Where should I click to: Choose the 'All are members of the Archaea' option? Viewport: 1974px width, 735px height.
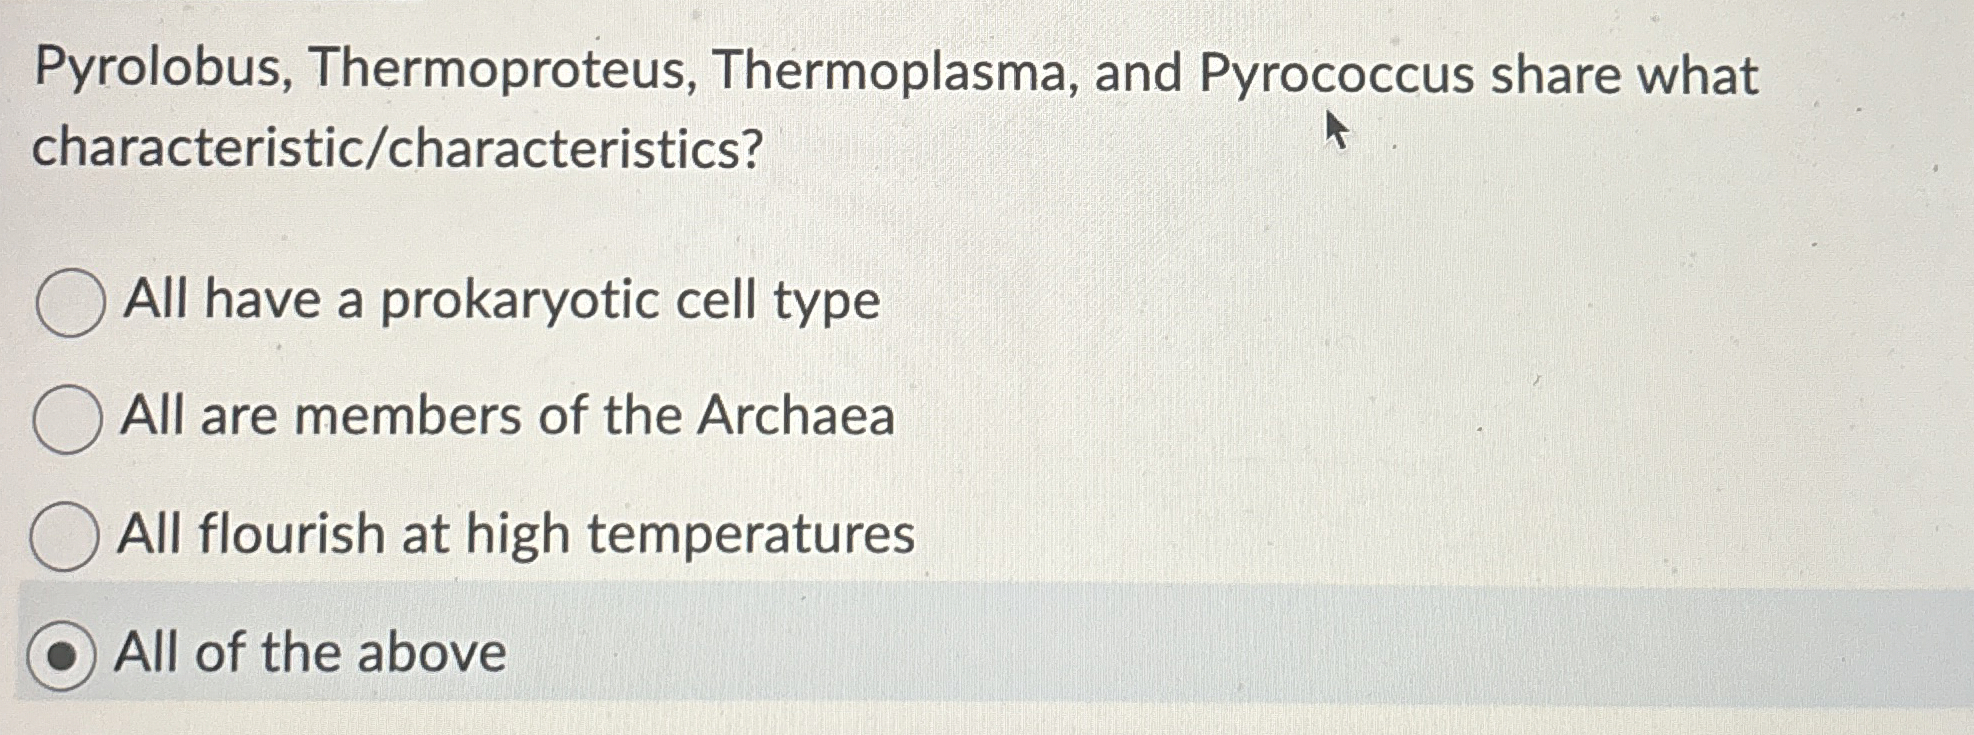67,420
